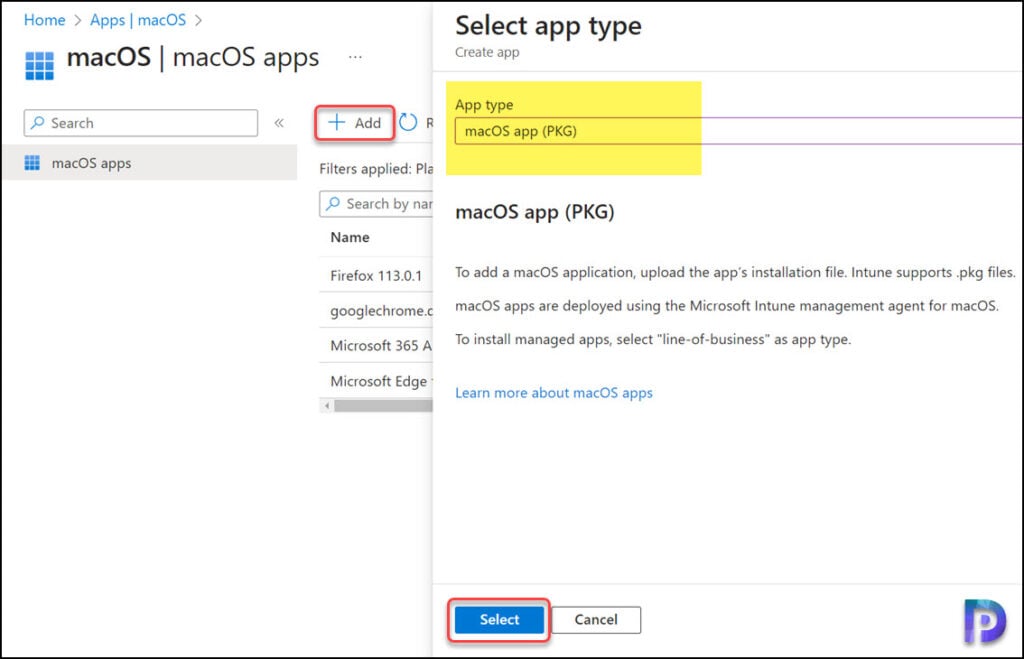
Task: Click the horizontal scrollbar left arrow
Action: coord(327,406)
